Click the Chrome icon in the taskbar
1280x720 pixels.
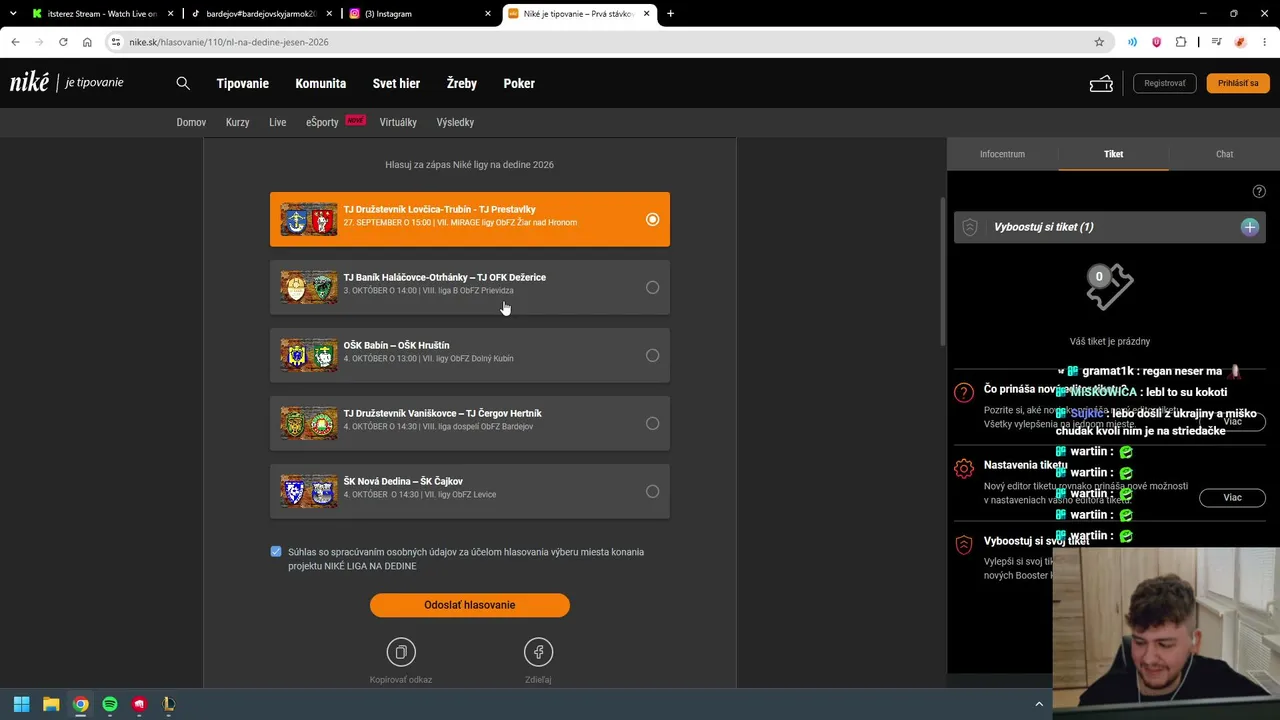pos(80,704)
